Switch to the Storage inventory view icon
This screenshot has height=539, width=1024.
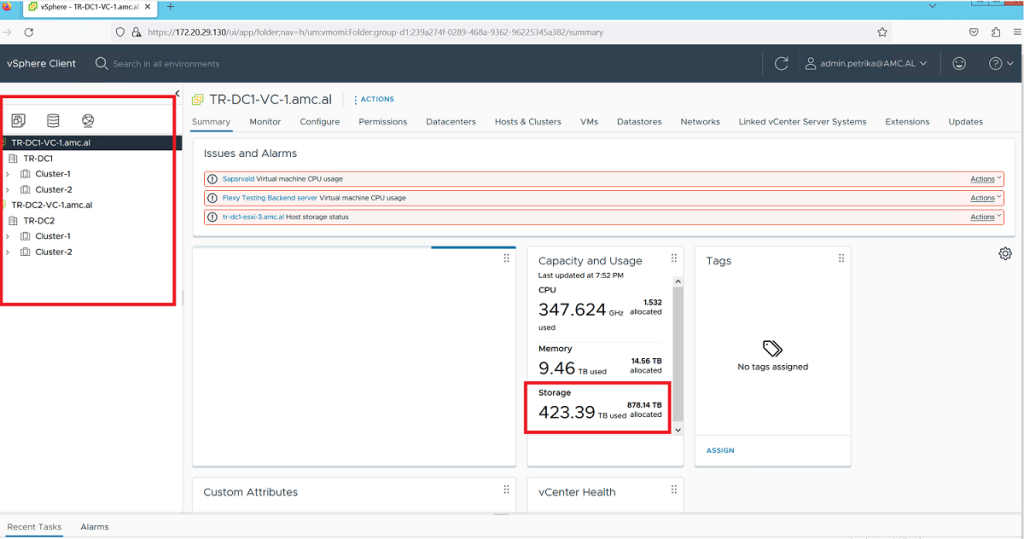pyautogui.click(x=53, y=121)
